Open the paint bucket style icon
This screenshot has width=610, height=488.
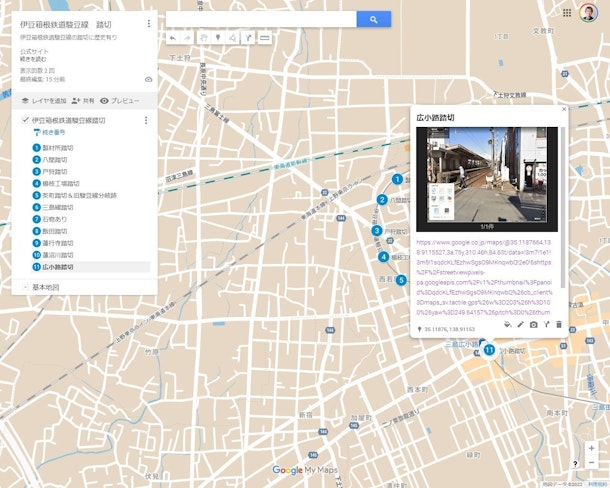pyautogui.click(x=507, y=325)
